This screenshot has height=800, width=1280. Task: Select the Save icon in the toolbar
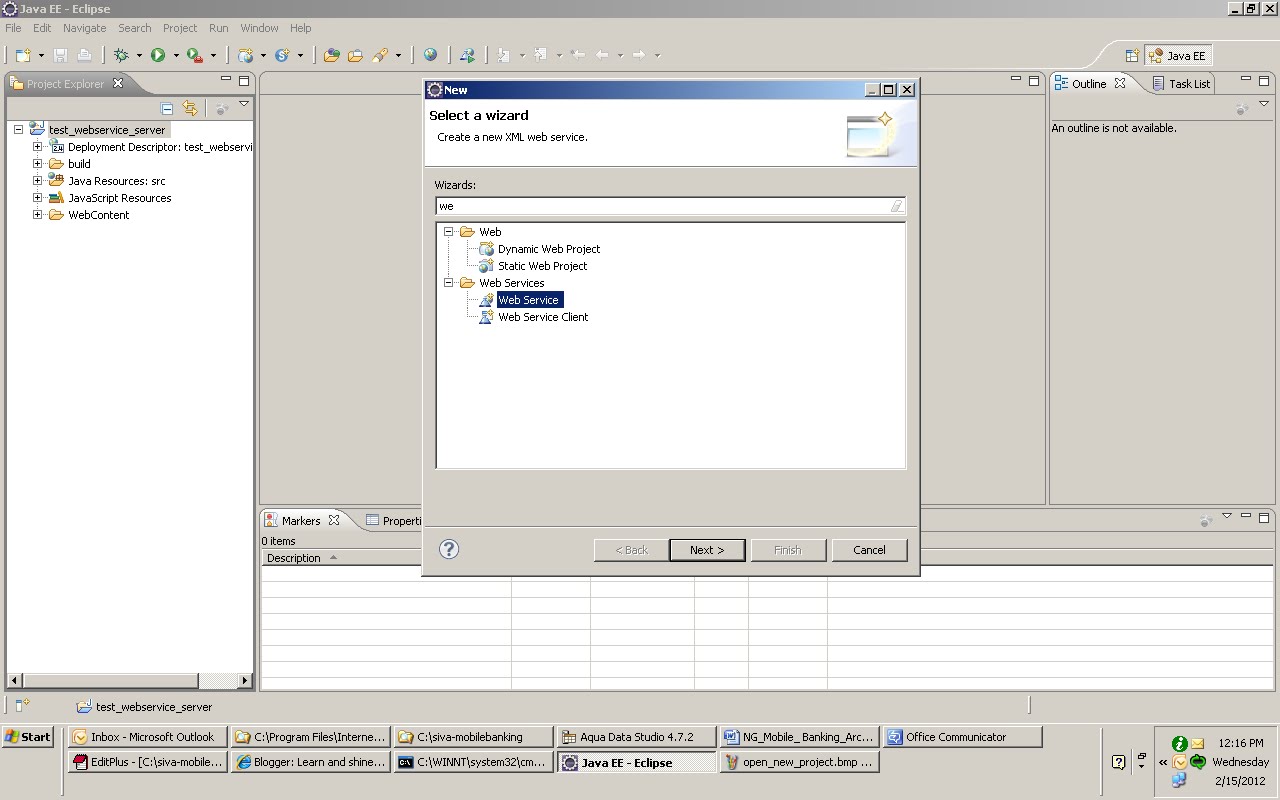[x=62, y=55]
